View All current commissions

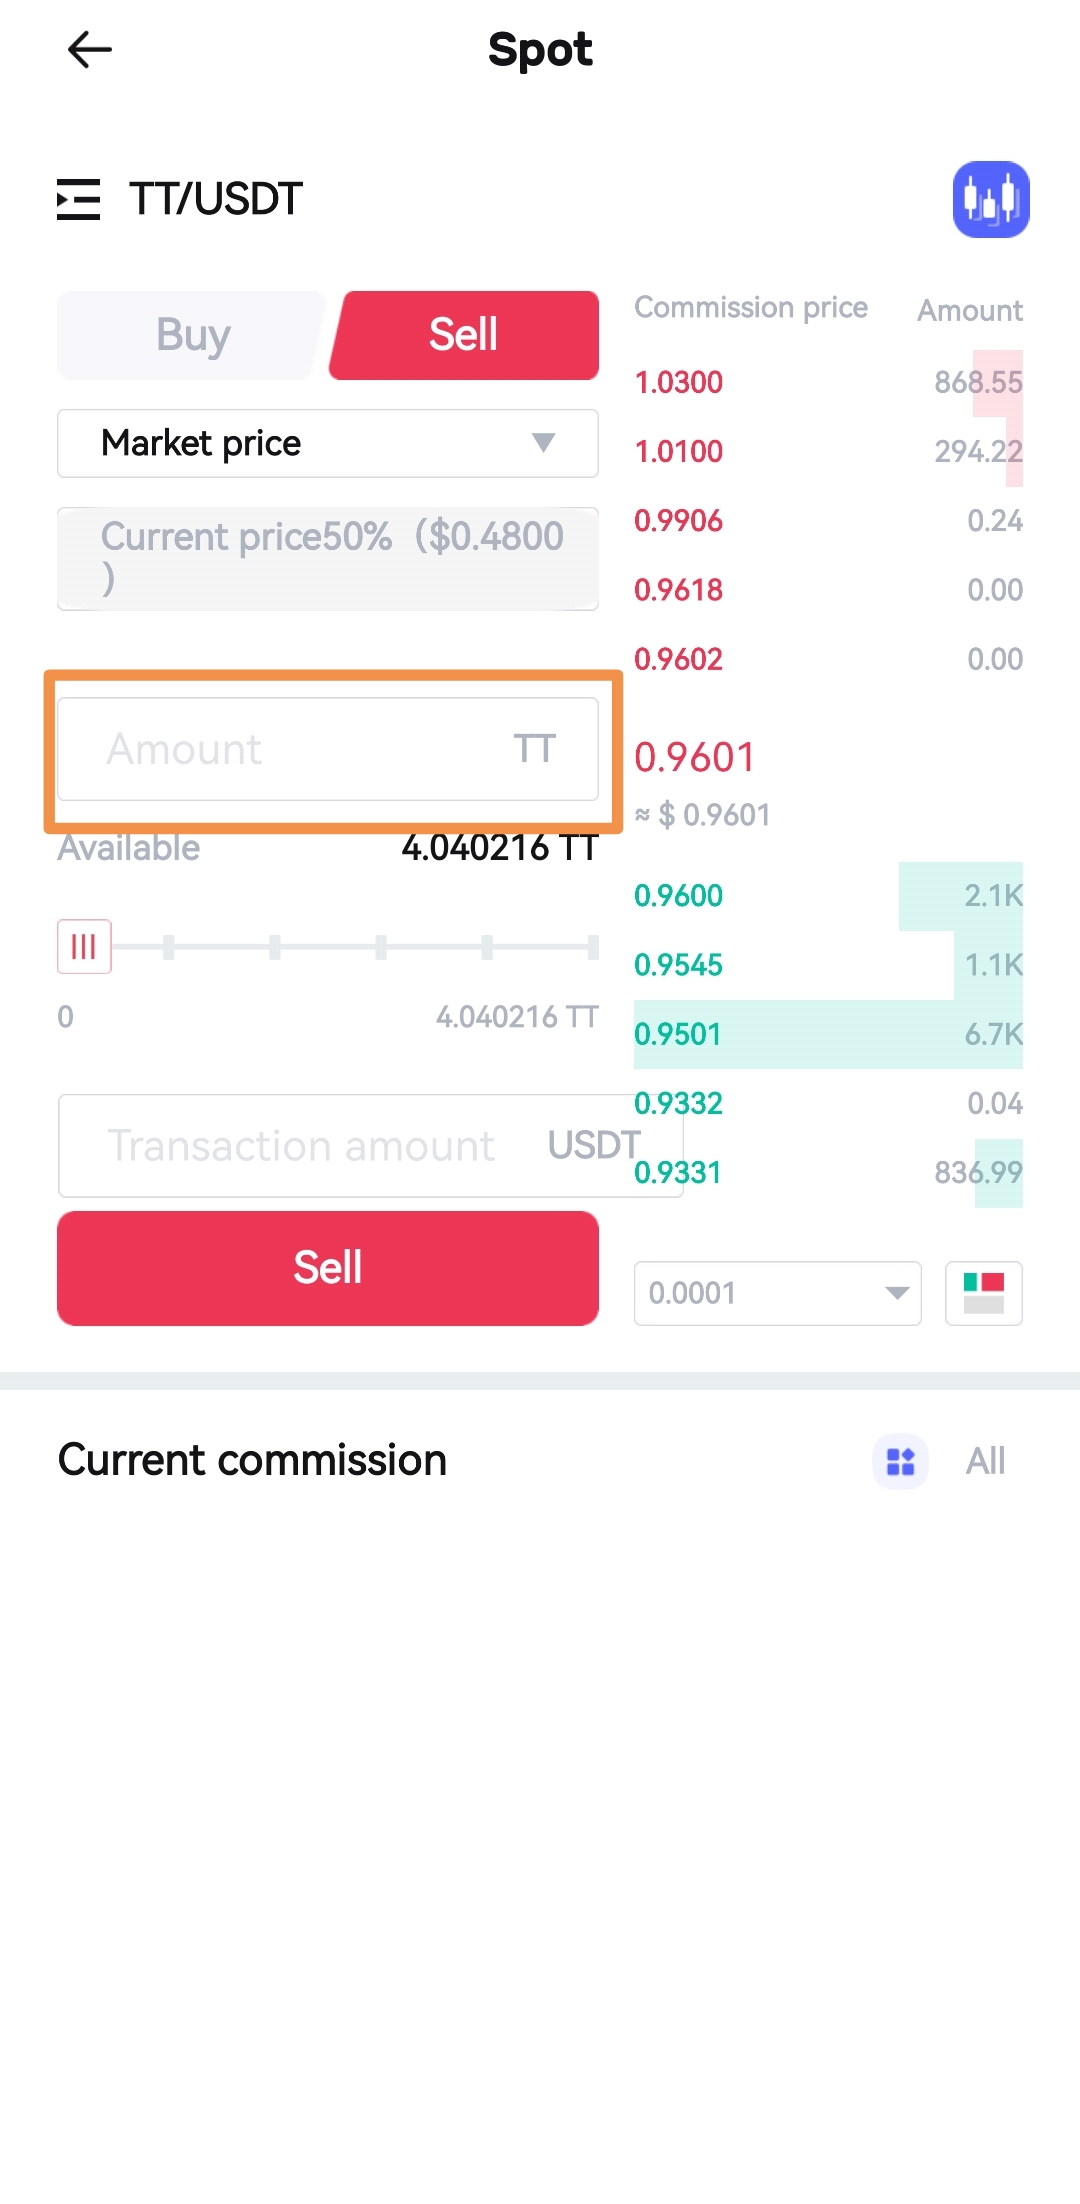(x=985, y=1461)
